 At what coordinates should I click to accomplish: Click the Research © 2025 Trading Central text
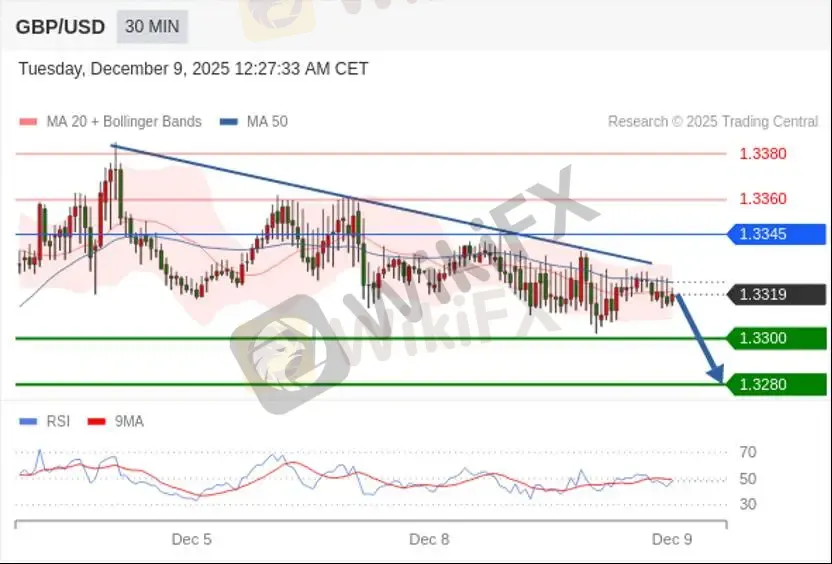coord(713,122)
